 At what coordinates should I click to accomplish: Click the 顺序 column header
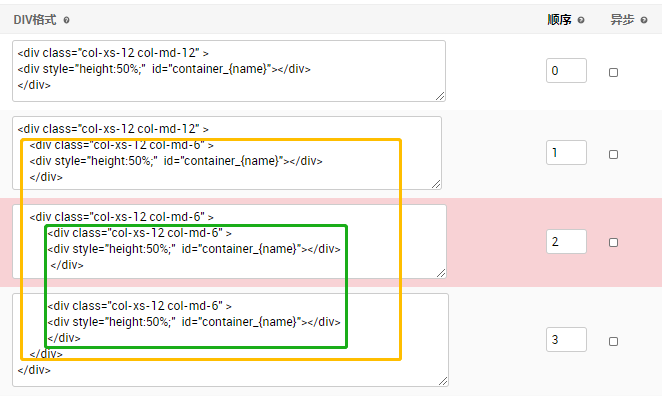559,20
